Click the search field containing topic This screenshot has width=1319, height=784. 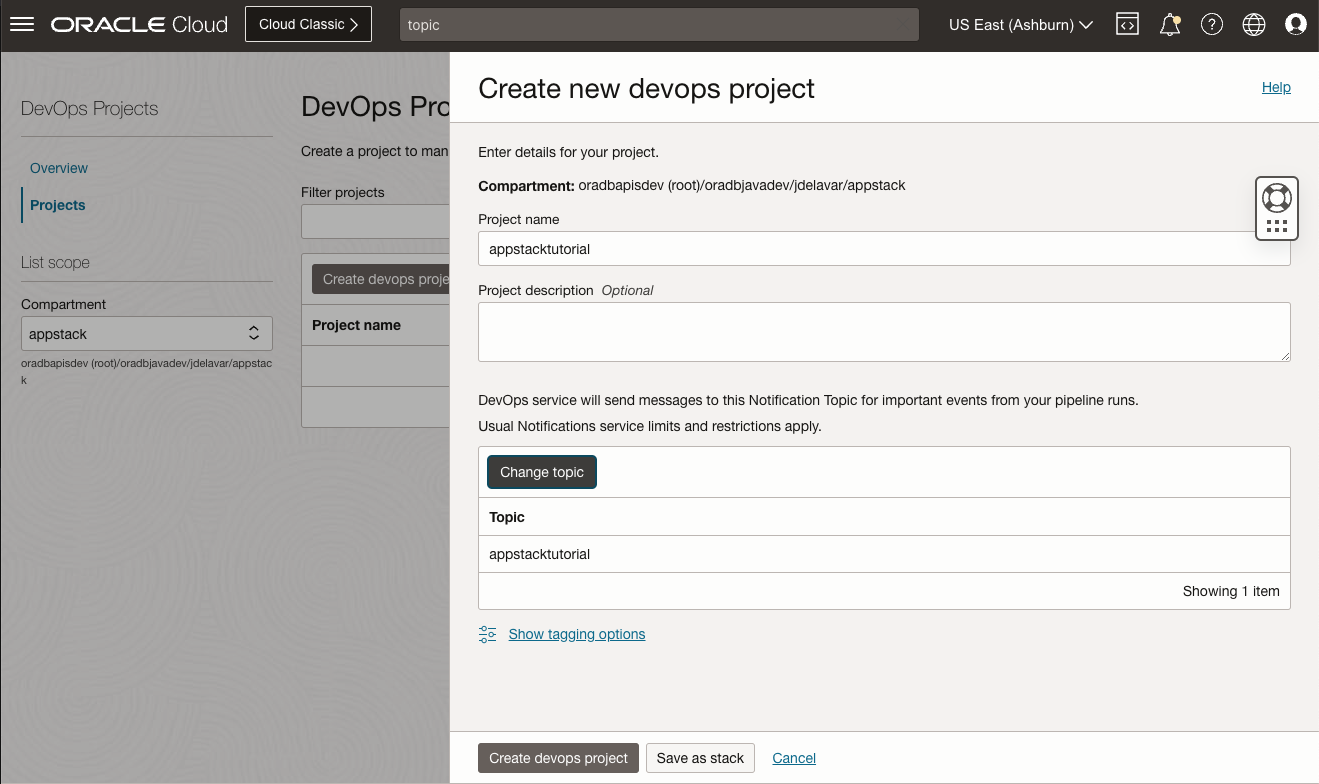click(x=659, y=25)
